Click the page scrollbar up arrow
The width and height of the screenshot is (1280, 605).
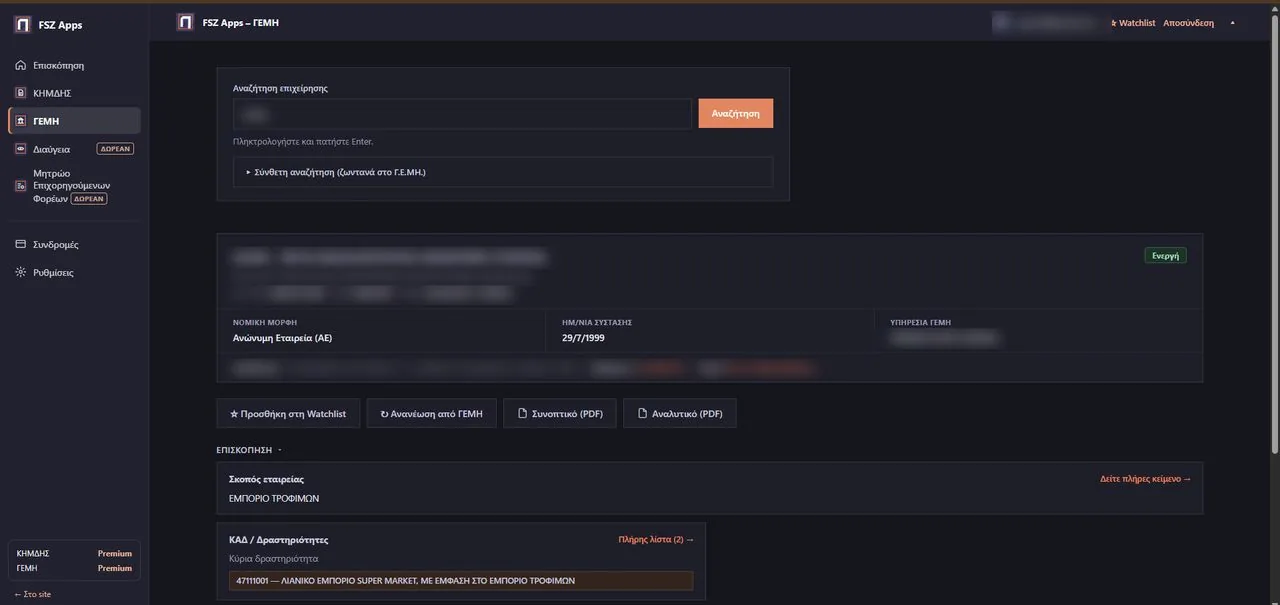(x=1273, y=7)
